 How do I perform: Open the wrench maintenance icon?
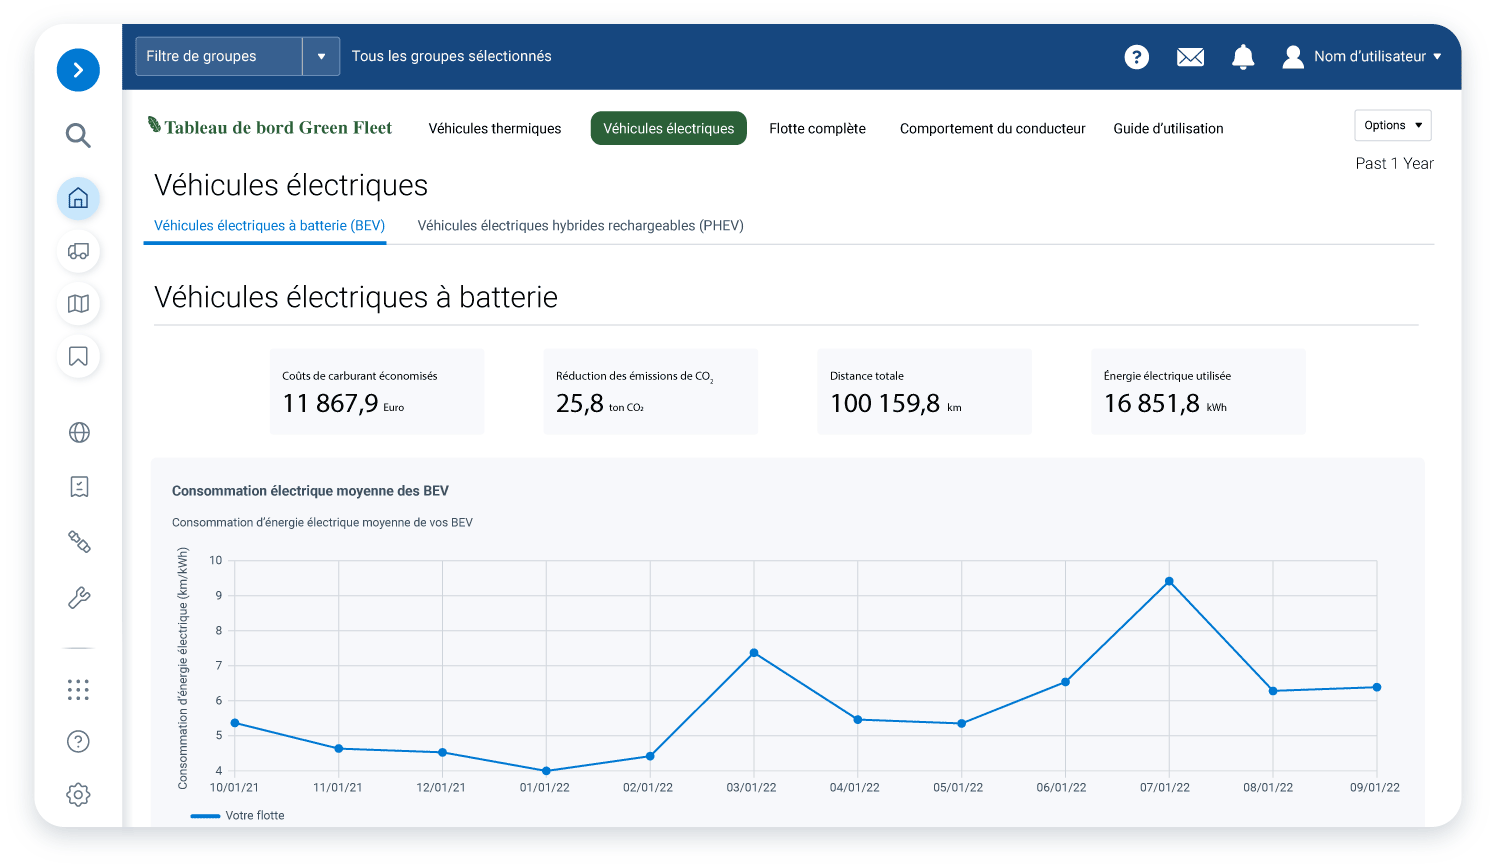click(x=78, y=597)
